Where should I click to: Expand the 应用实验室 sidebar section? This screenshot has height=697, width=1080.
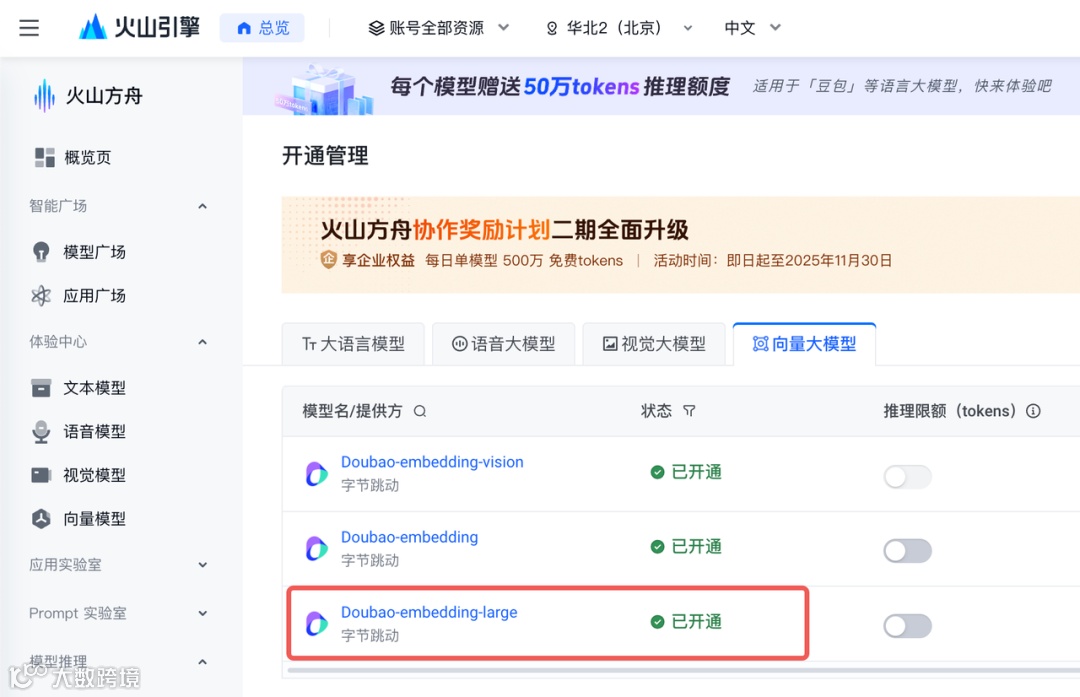point(202,565)
